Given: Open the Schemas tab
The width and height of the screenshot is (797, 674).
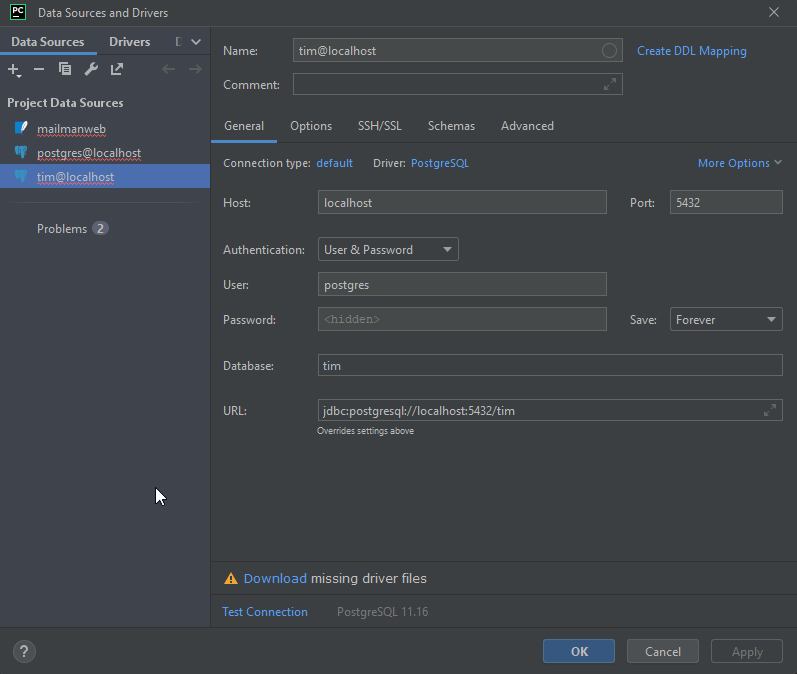Looking at the screenshot, I should tap(451, 126).
